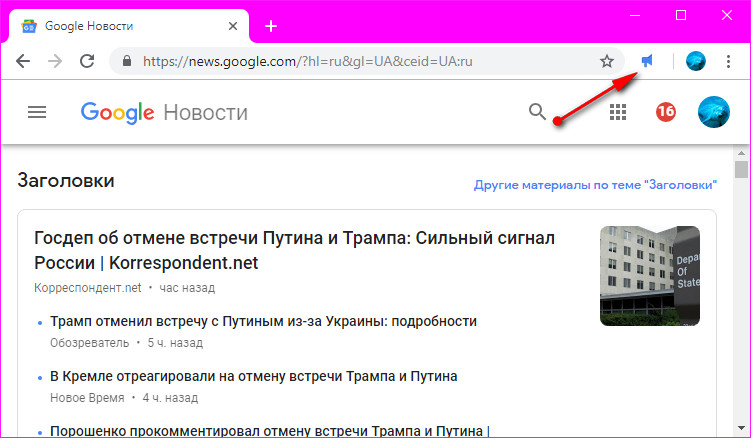This screenshot has width=751, height=438.
Task: Open a new browser tab
Action: click(271, 26)
